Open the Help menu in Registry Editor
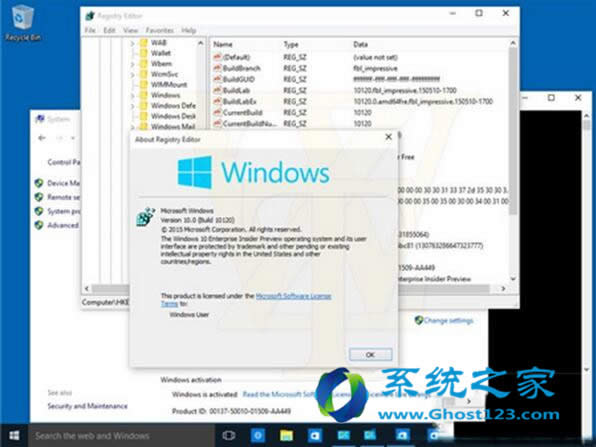This screenshot has width=596, height=447. click(x=189, y=30)
